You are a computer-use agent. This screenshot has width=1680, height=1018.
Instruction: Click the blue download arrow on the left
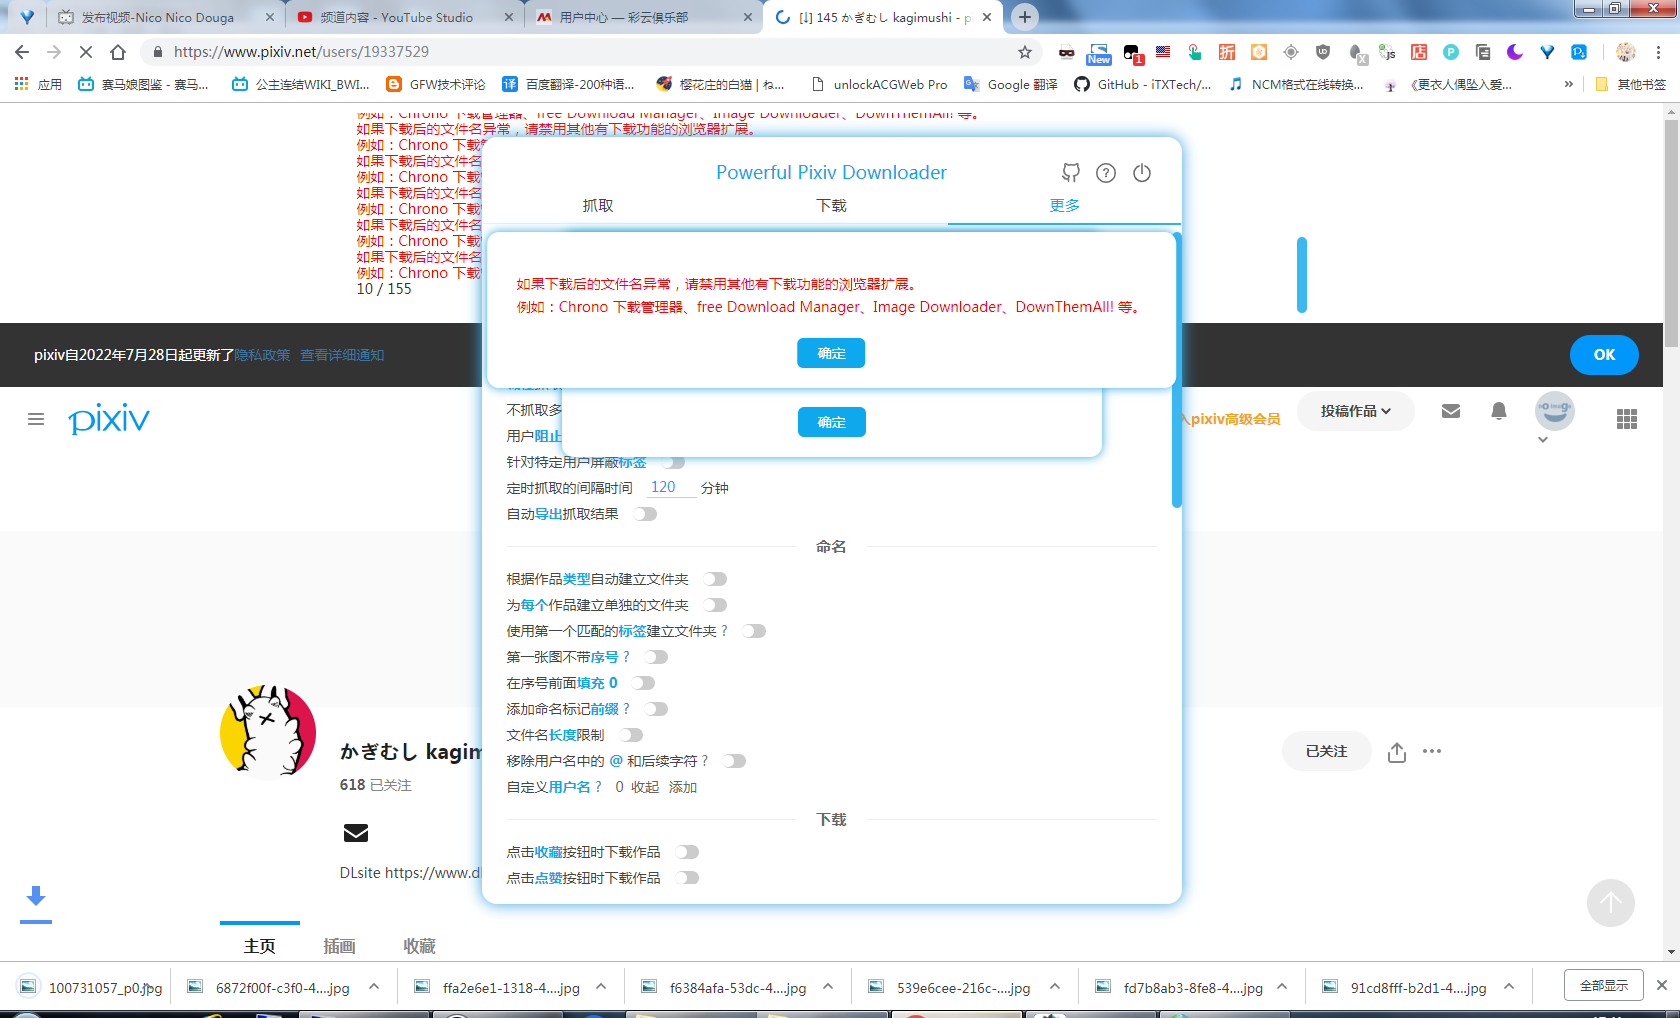[37, 895]
